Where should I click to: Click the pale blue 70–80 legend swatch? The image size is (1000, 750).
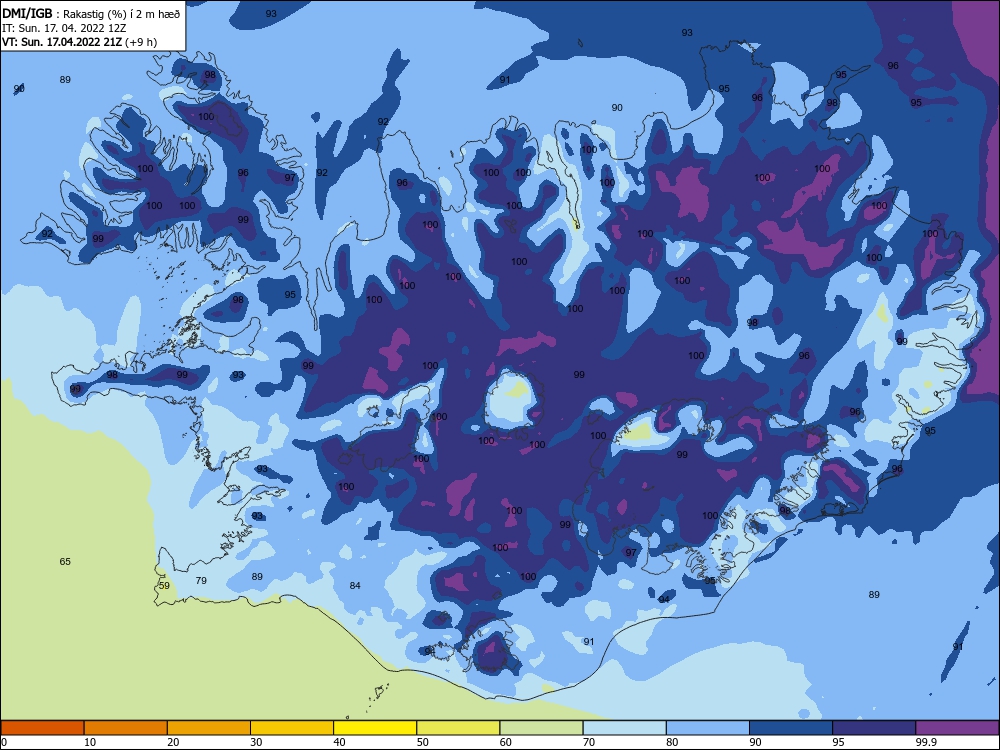pos(624,728)
